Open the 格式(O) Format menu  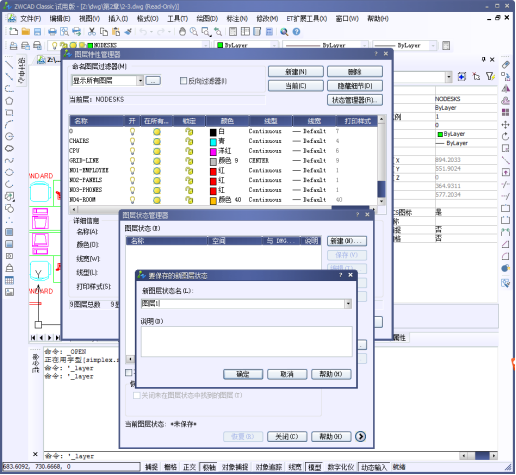pyautogui.click(x=148, y=19)
